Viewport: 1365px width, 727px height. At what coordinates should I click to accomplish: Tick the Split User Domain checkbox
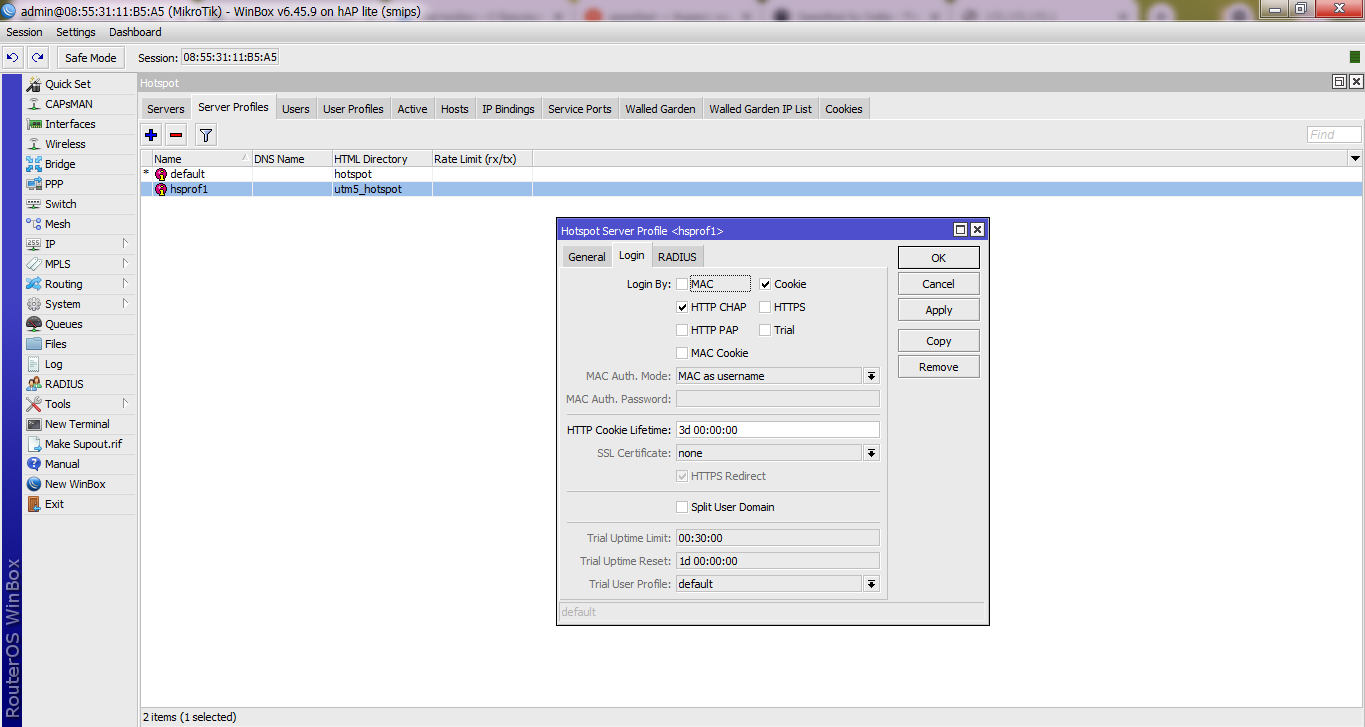pyautogui.click(x=682, y=507)
